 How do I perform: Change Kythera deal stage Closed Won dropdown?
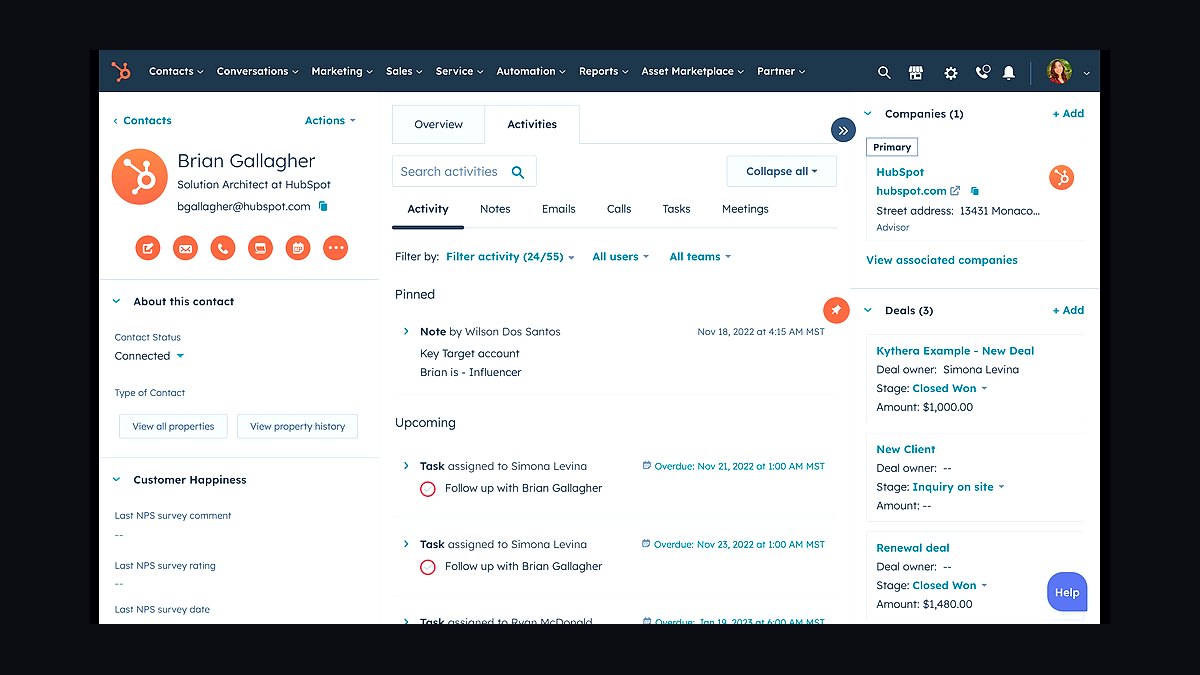click(x=950, y=388)
